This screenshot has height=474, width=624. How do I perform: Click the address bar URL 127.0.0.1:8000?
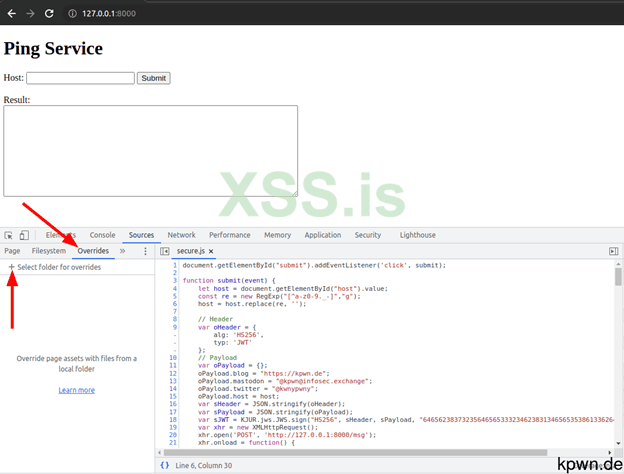click(109, 14)
